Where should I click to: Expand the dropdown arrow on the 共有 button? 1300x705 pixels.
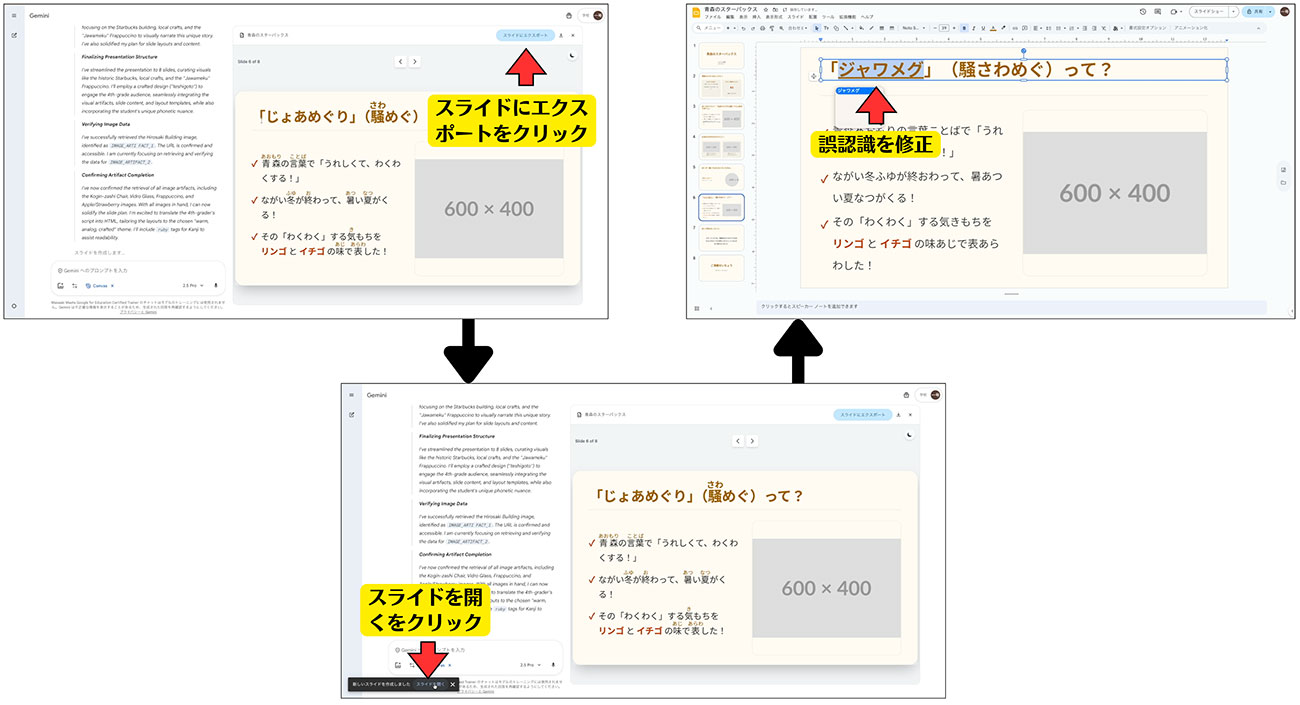point(1270,11)
